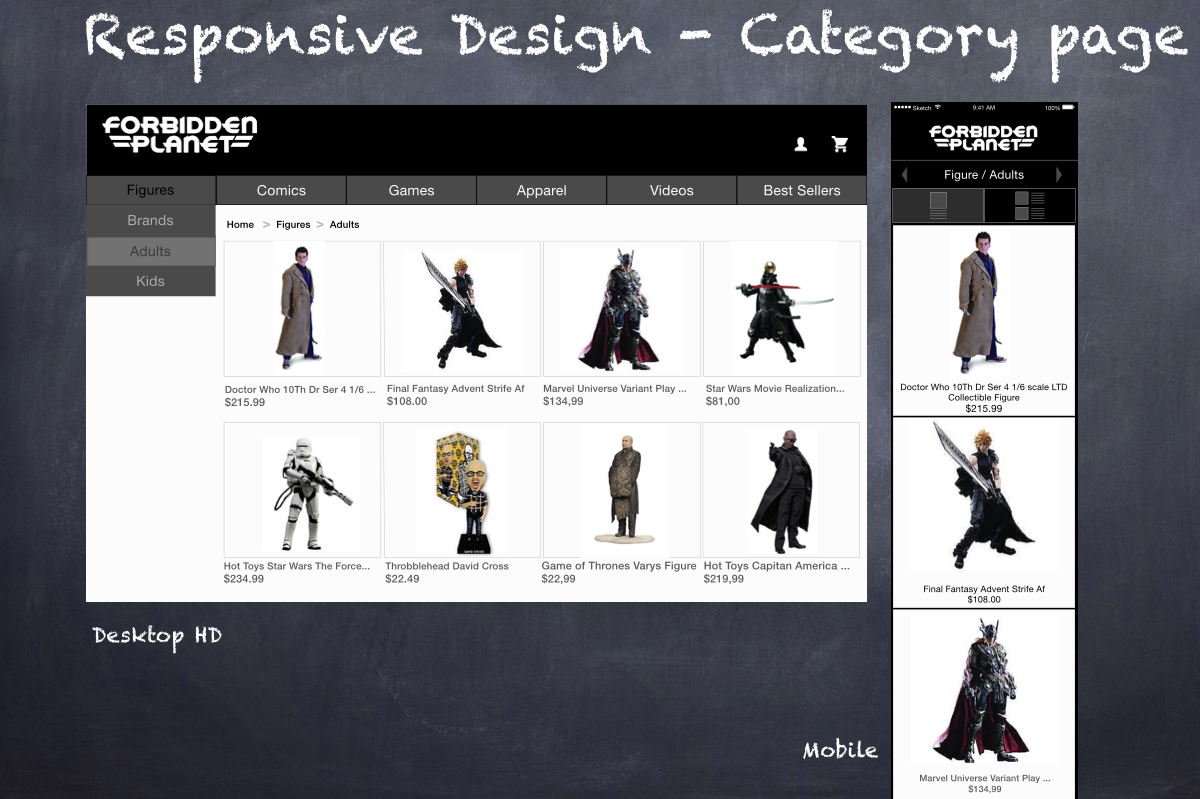Open the Figures tab in desktop nav
This screenshot has width=1200, height=799.
[x=151, y=190]
